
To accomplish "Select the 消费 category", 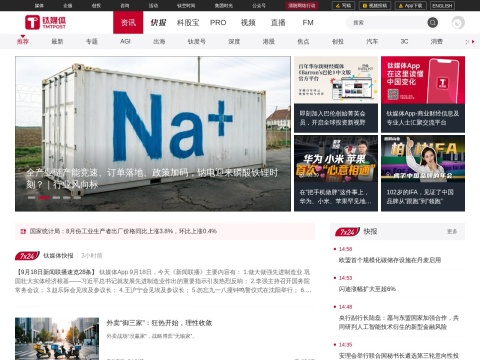I will click(x=437, y=41).
